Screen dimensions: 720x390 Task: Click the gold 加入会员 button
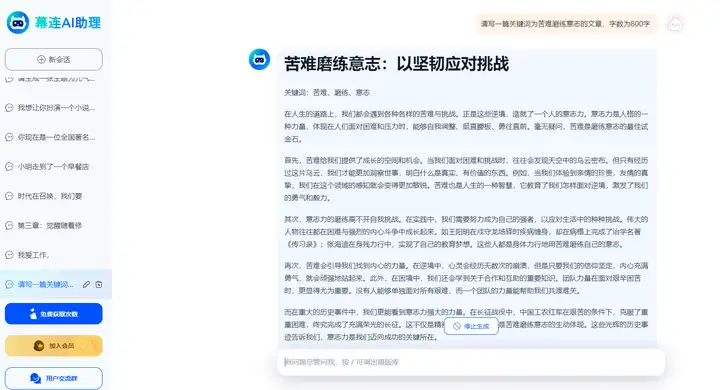coord(54,345)
